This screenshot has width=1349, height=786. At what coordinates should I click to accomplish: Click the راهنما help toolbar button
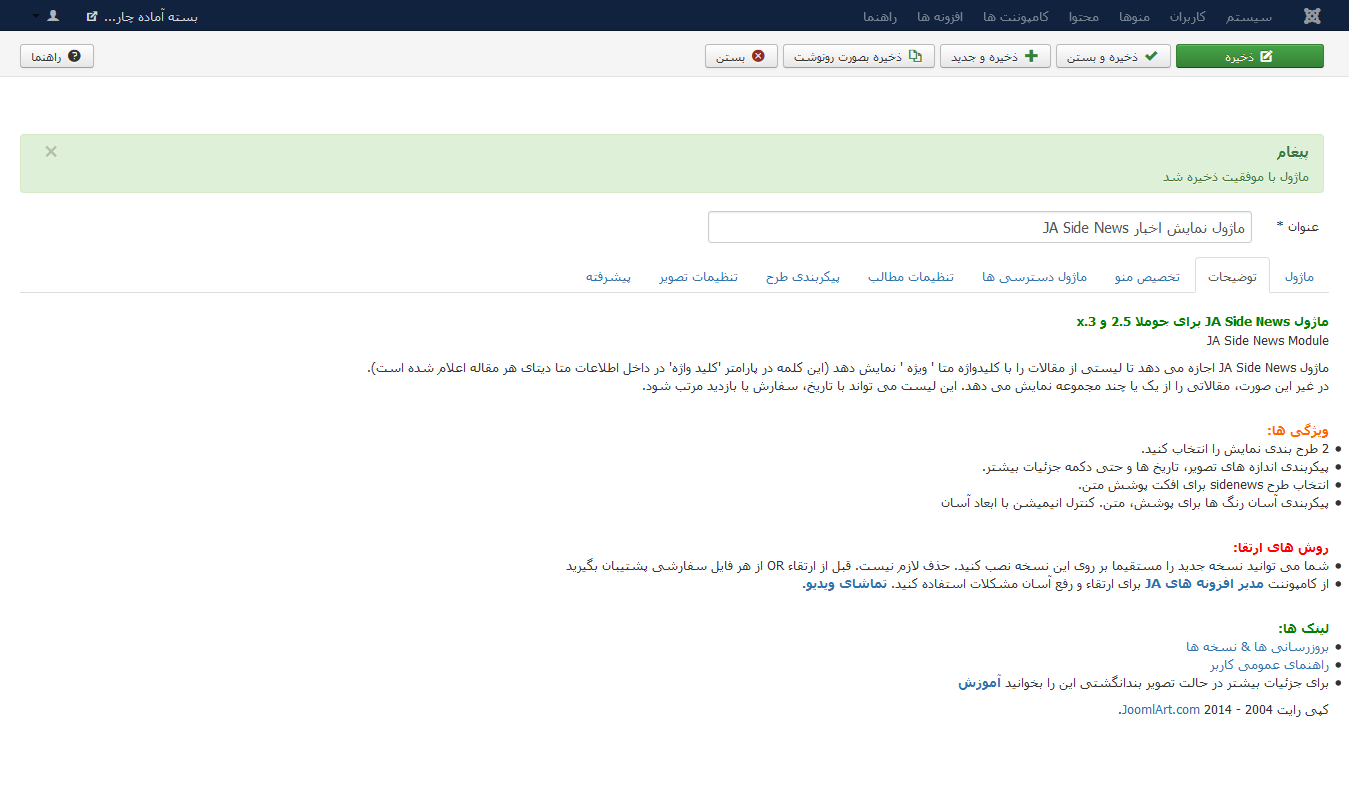pyautogui.click(x=57, y=56)
